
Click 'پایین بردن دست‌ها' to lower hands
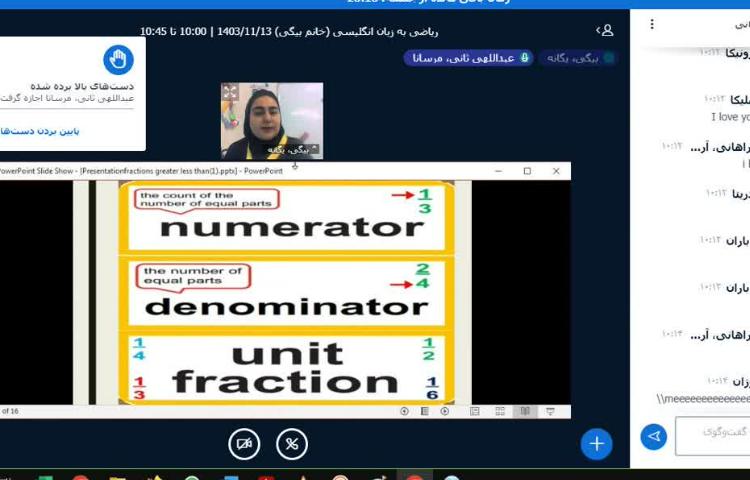point(40,131)
